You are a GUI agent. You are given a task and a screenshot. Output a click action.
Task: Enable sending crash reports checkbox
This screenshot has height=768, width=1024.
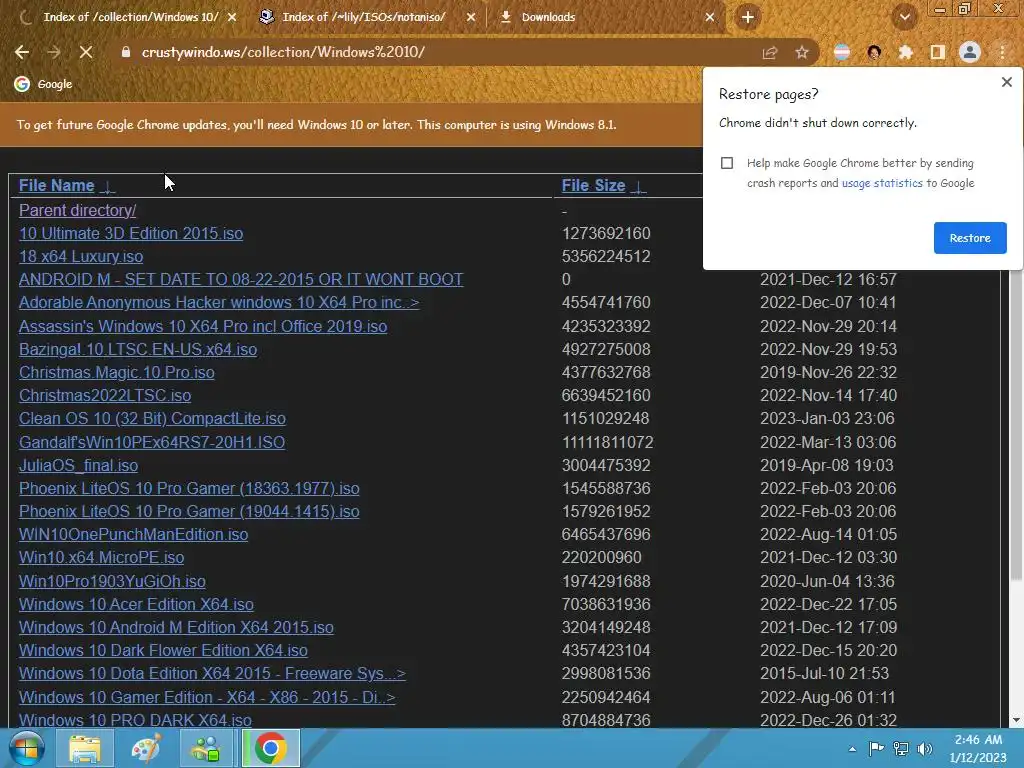tap(727, 163)
